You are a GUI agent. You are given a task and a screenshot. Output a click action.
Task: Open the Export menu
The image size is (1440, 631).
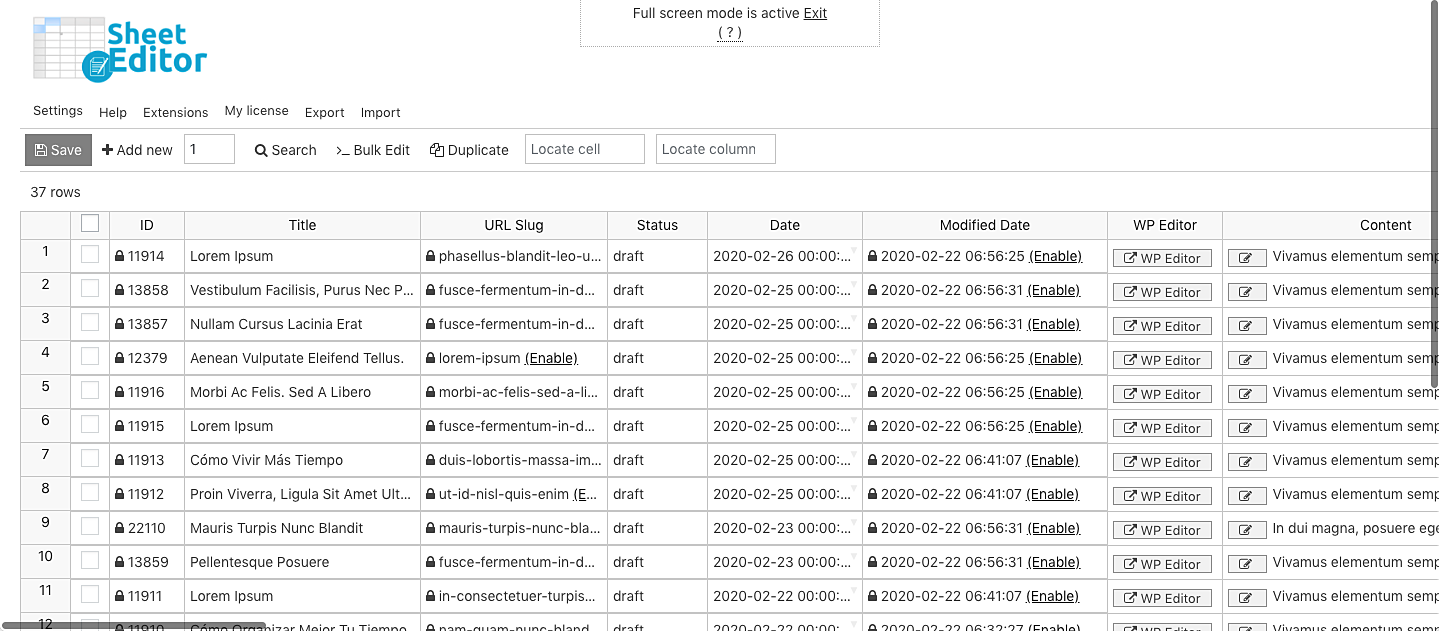(x=324, y=113)
